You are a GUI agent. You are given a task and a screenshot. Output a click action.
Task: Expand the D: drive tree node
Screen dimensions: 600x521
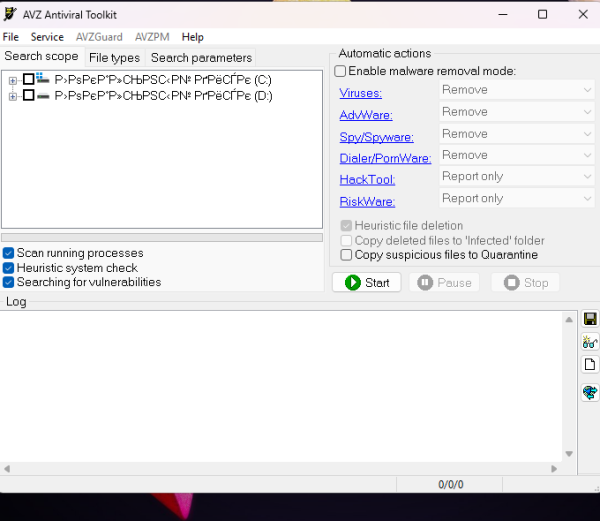13,96
